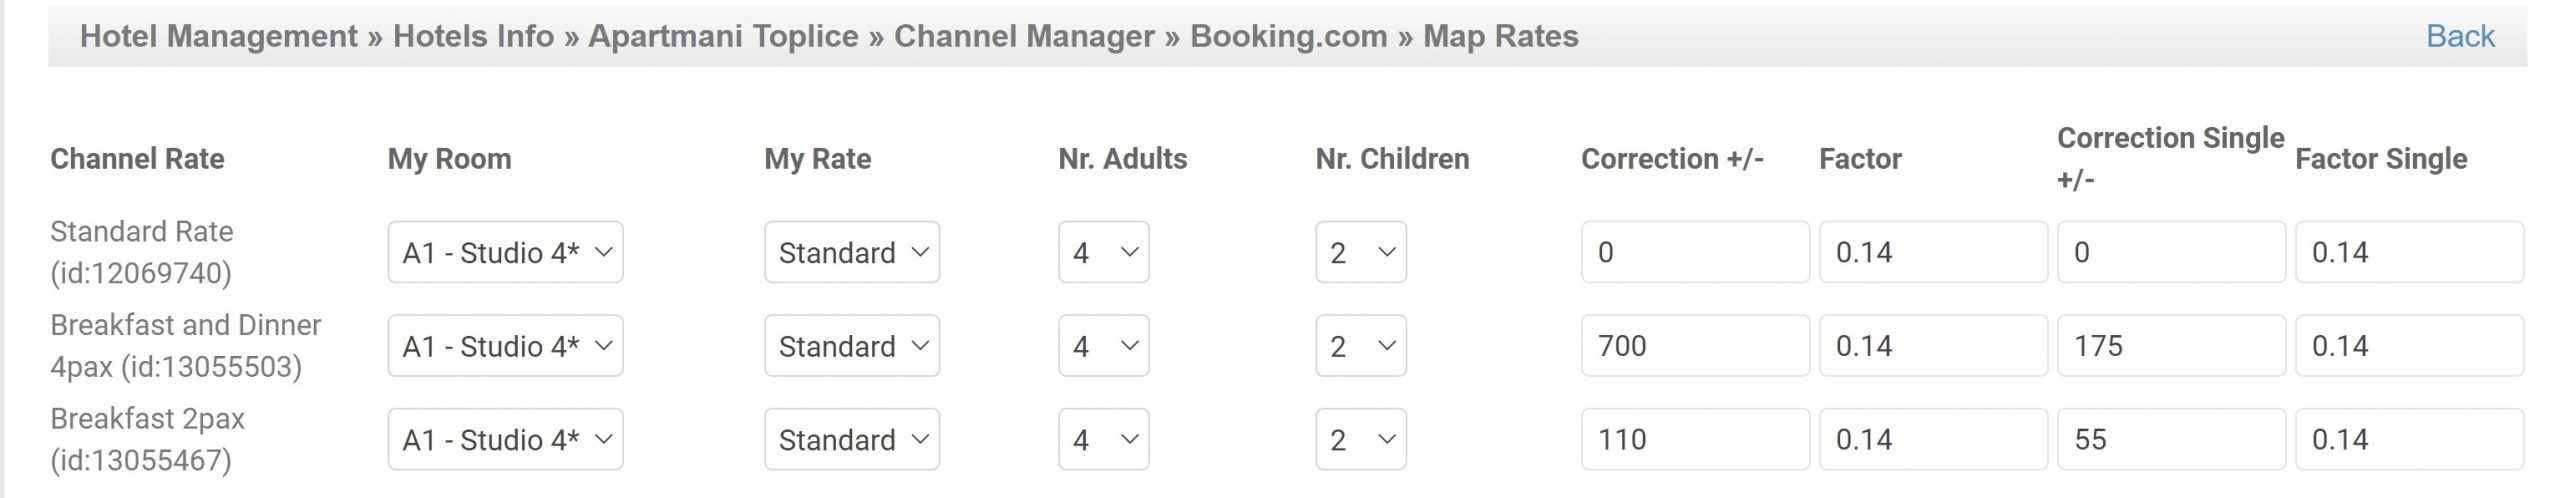Expand My Rate dropdown for Breakfast and Dinner
Image resolution: width=2560 pixels, height=498 pixels.
(x=851, y=346)
